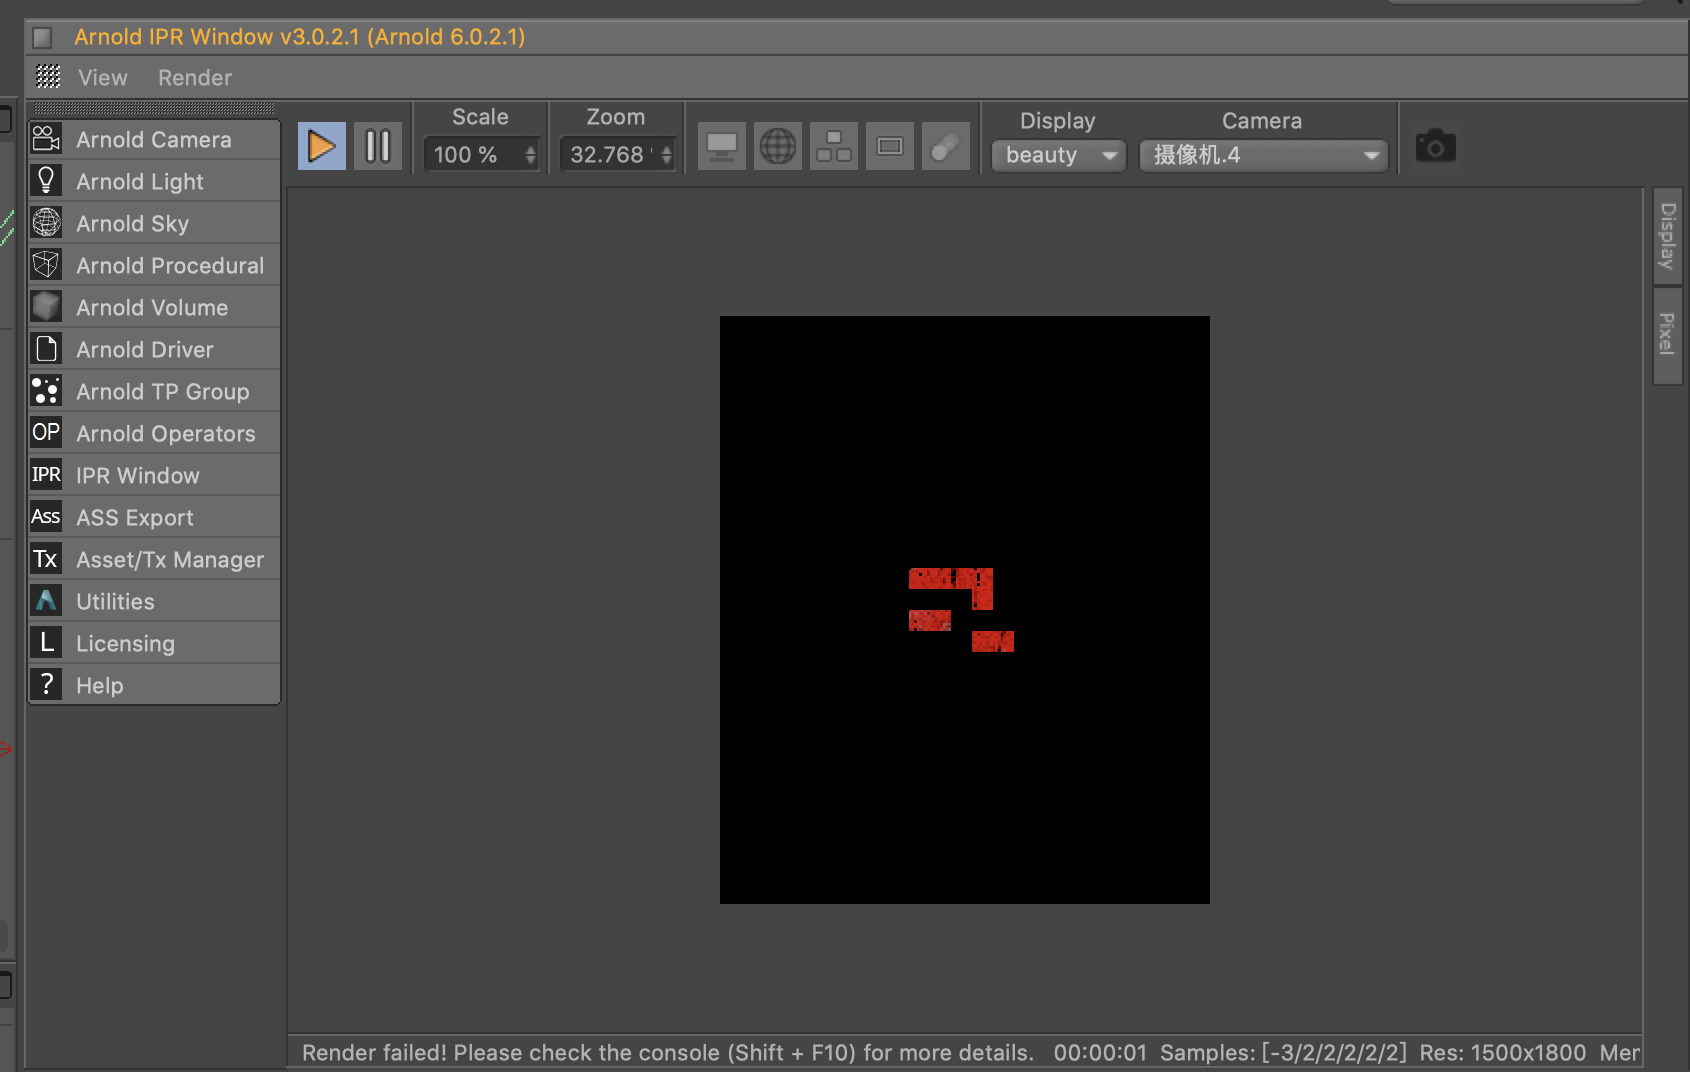Screen dimensions: 1690x1072
Task: Open the IPR Window entry
Action: [x=154, y=476]
